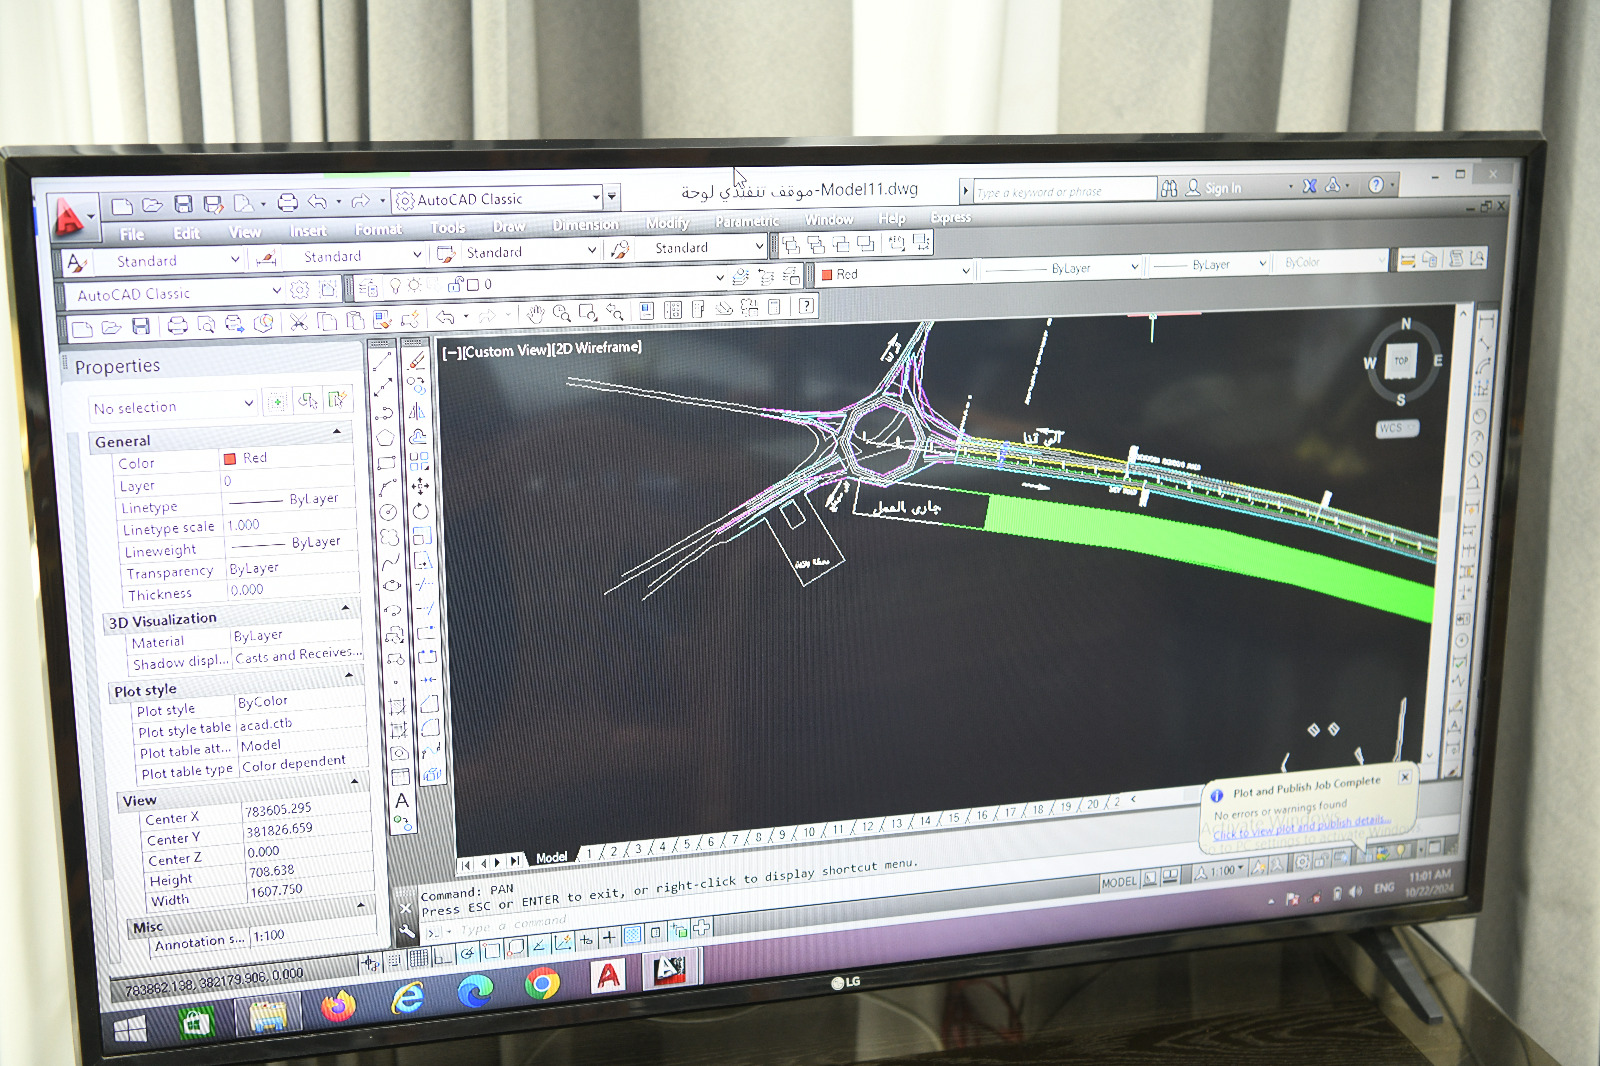Select the Circle draw tool

pyautogui.click(x=388, y=512)
